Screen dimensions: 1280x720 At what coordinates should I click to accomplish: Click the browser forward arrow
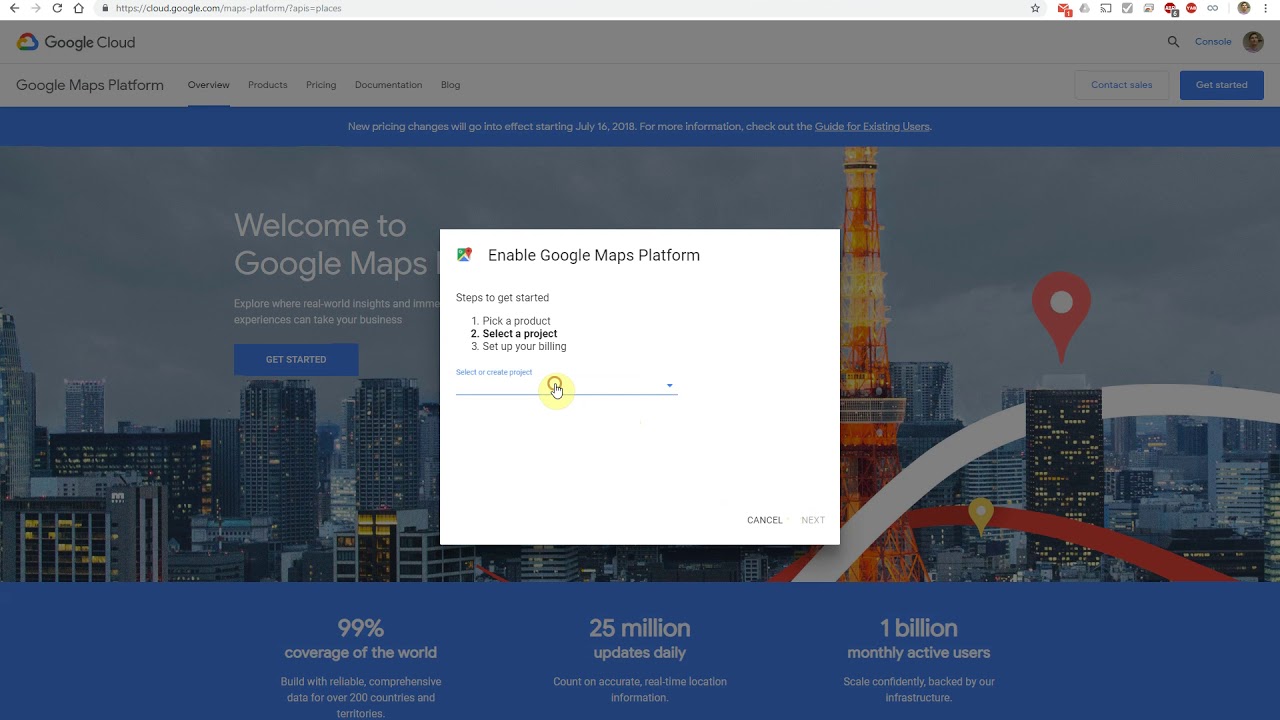[36, 8]
